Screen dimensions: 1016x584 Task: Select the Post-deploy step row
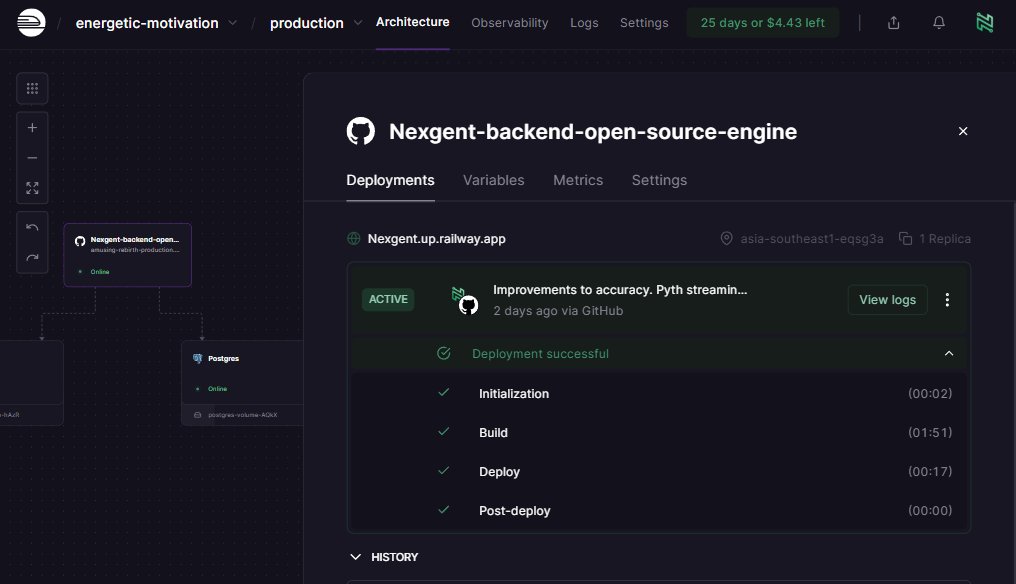[659, 510]
